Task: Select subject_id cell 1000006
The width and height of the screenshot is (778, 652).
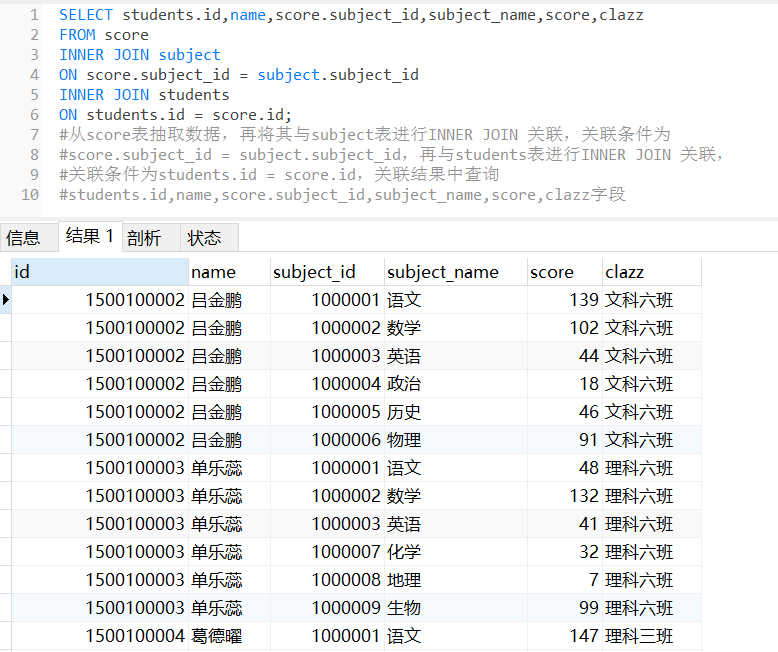Action: coord(327,440)
